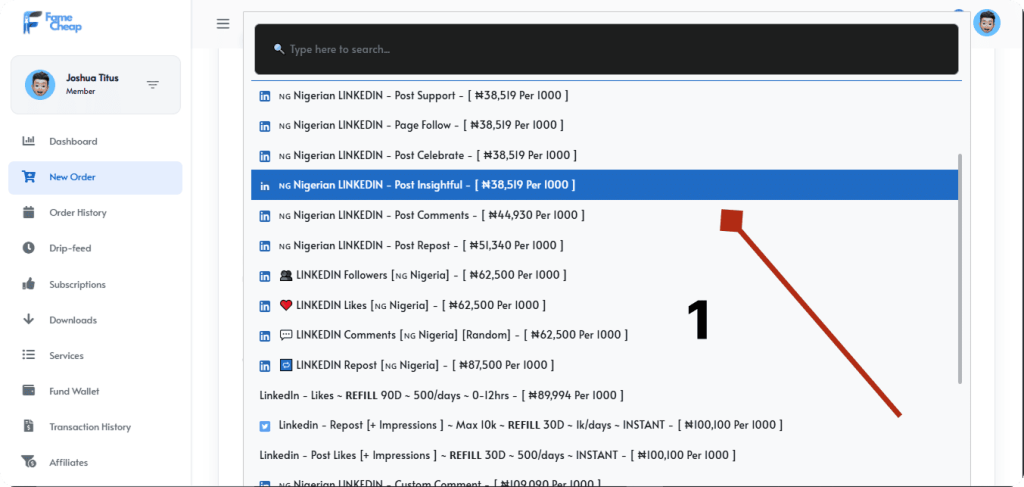Screen dimensions: 1024x487
Task: Click the heart emoji on LINKEDIN Likes row
Action: 286,305
